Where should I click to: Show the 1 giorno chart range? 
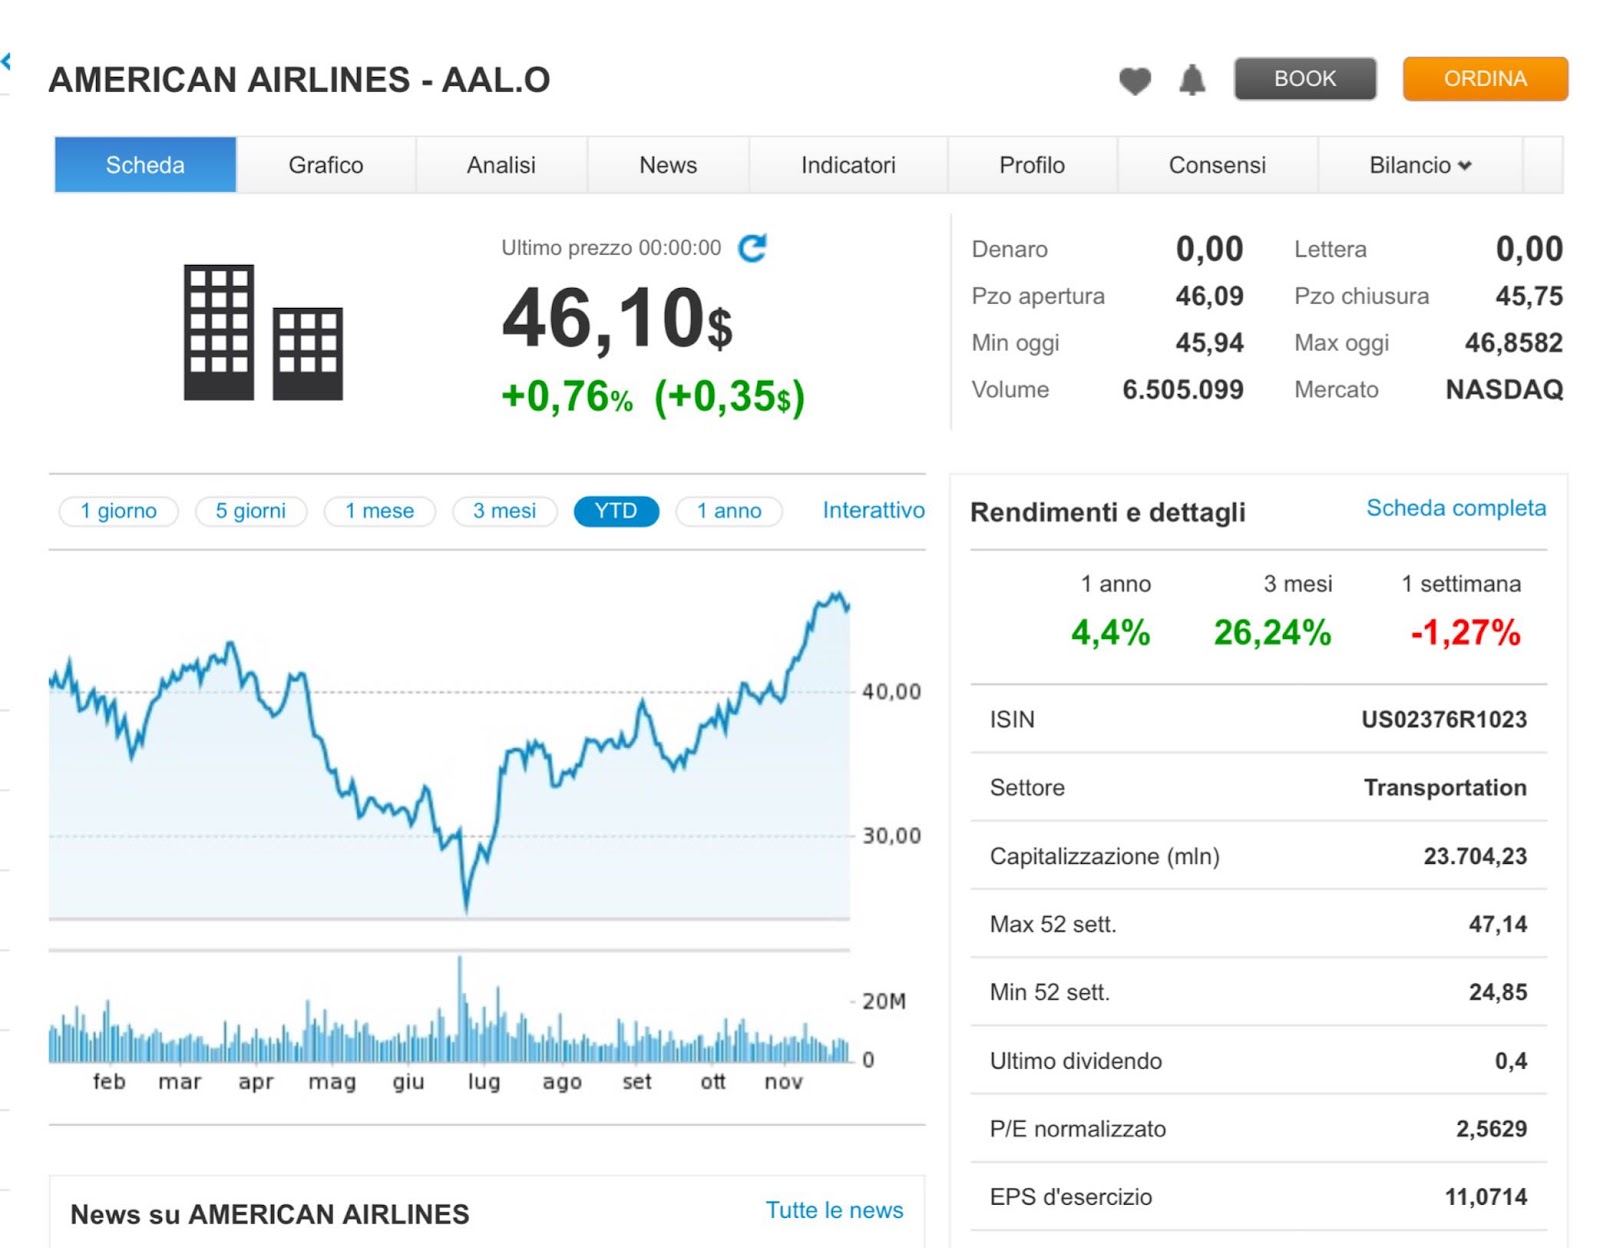coord(119,511)
